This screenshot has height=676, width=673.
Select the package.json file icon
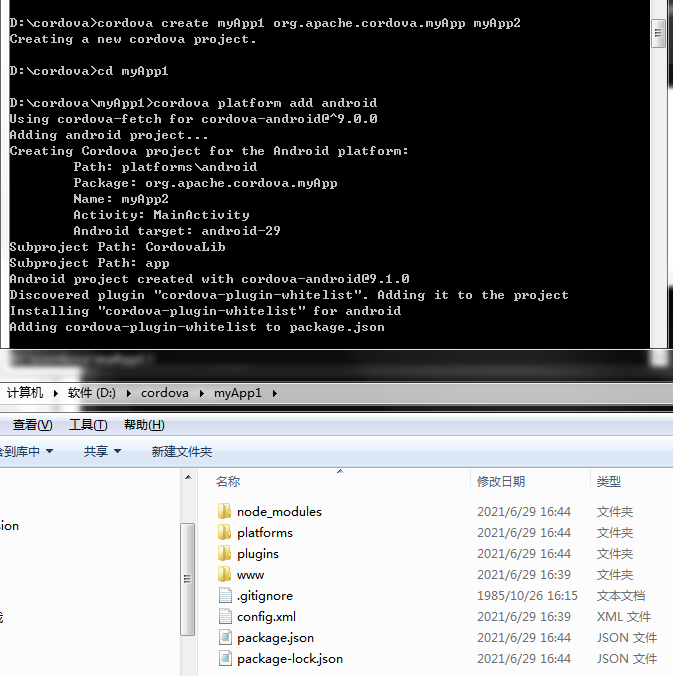pos(225,637)
